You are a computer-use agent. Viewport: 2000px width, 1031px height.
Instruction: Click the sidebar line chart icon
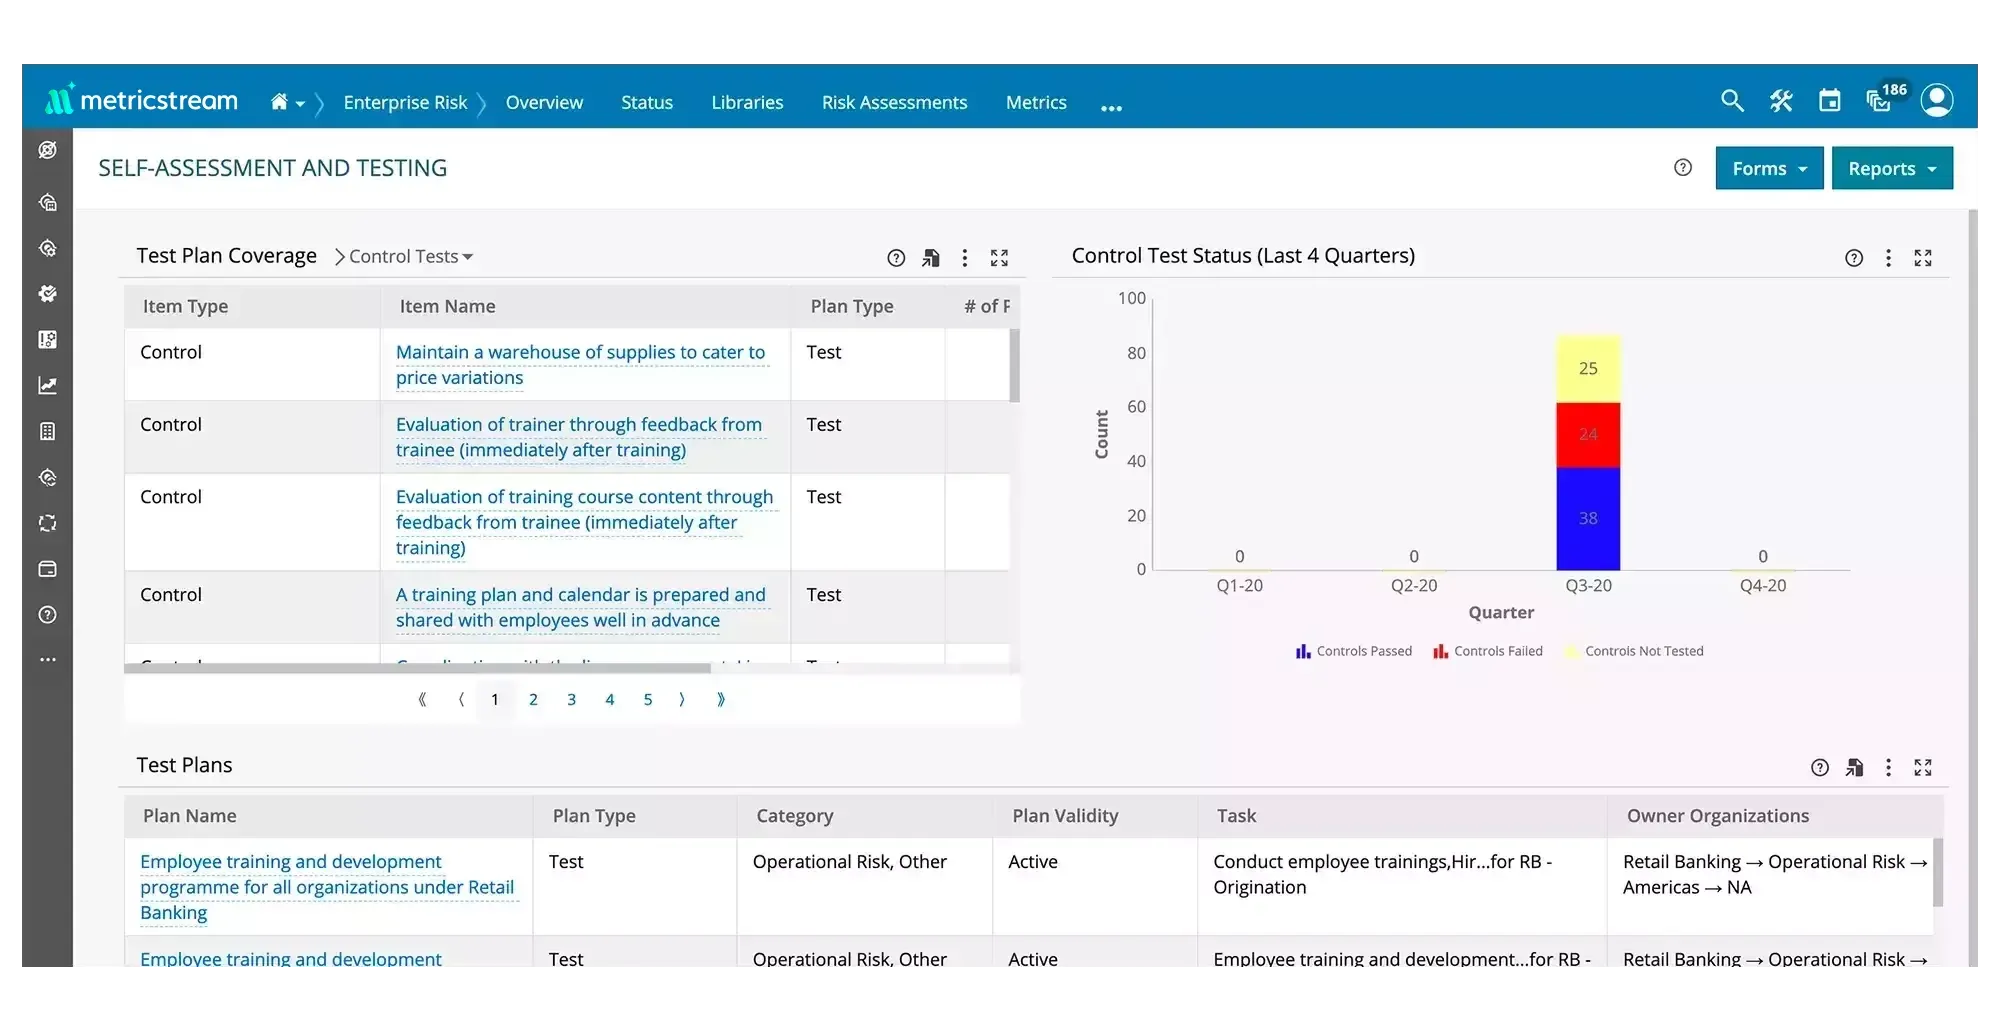coord(47,386)
